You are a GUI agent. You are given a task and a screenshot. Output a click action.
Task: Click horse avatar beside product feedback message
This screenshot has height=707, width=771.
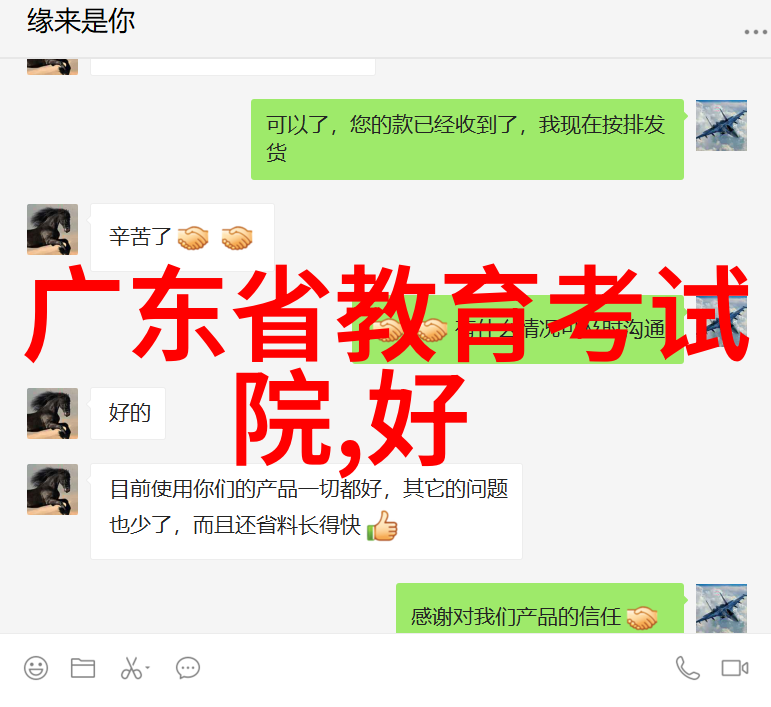point(52,490)
